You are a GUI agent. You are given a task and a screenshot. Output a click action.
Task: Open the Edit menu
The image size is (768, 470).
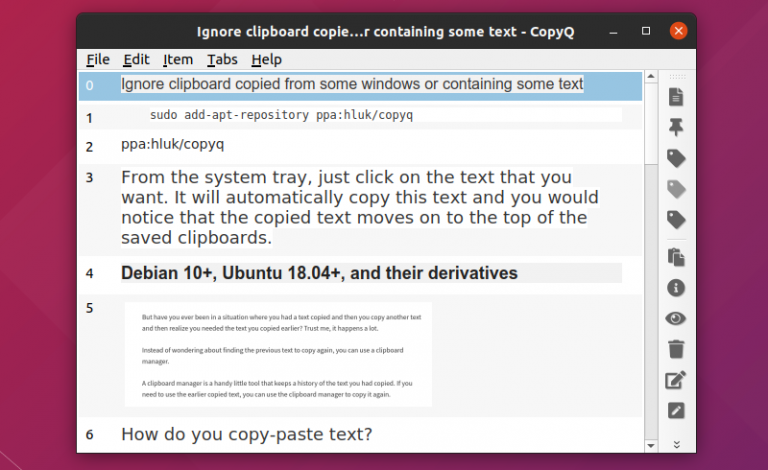pyautogui.click(x=136, y=60)
